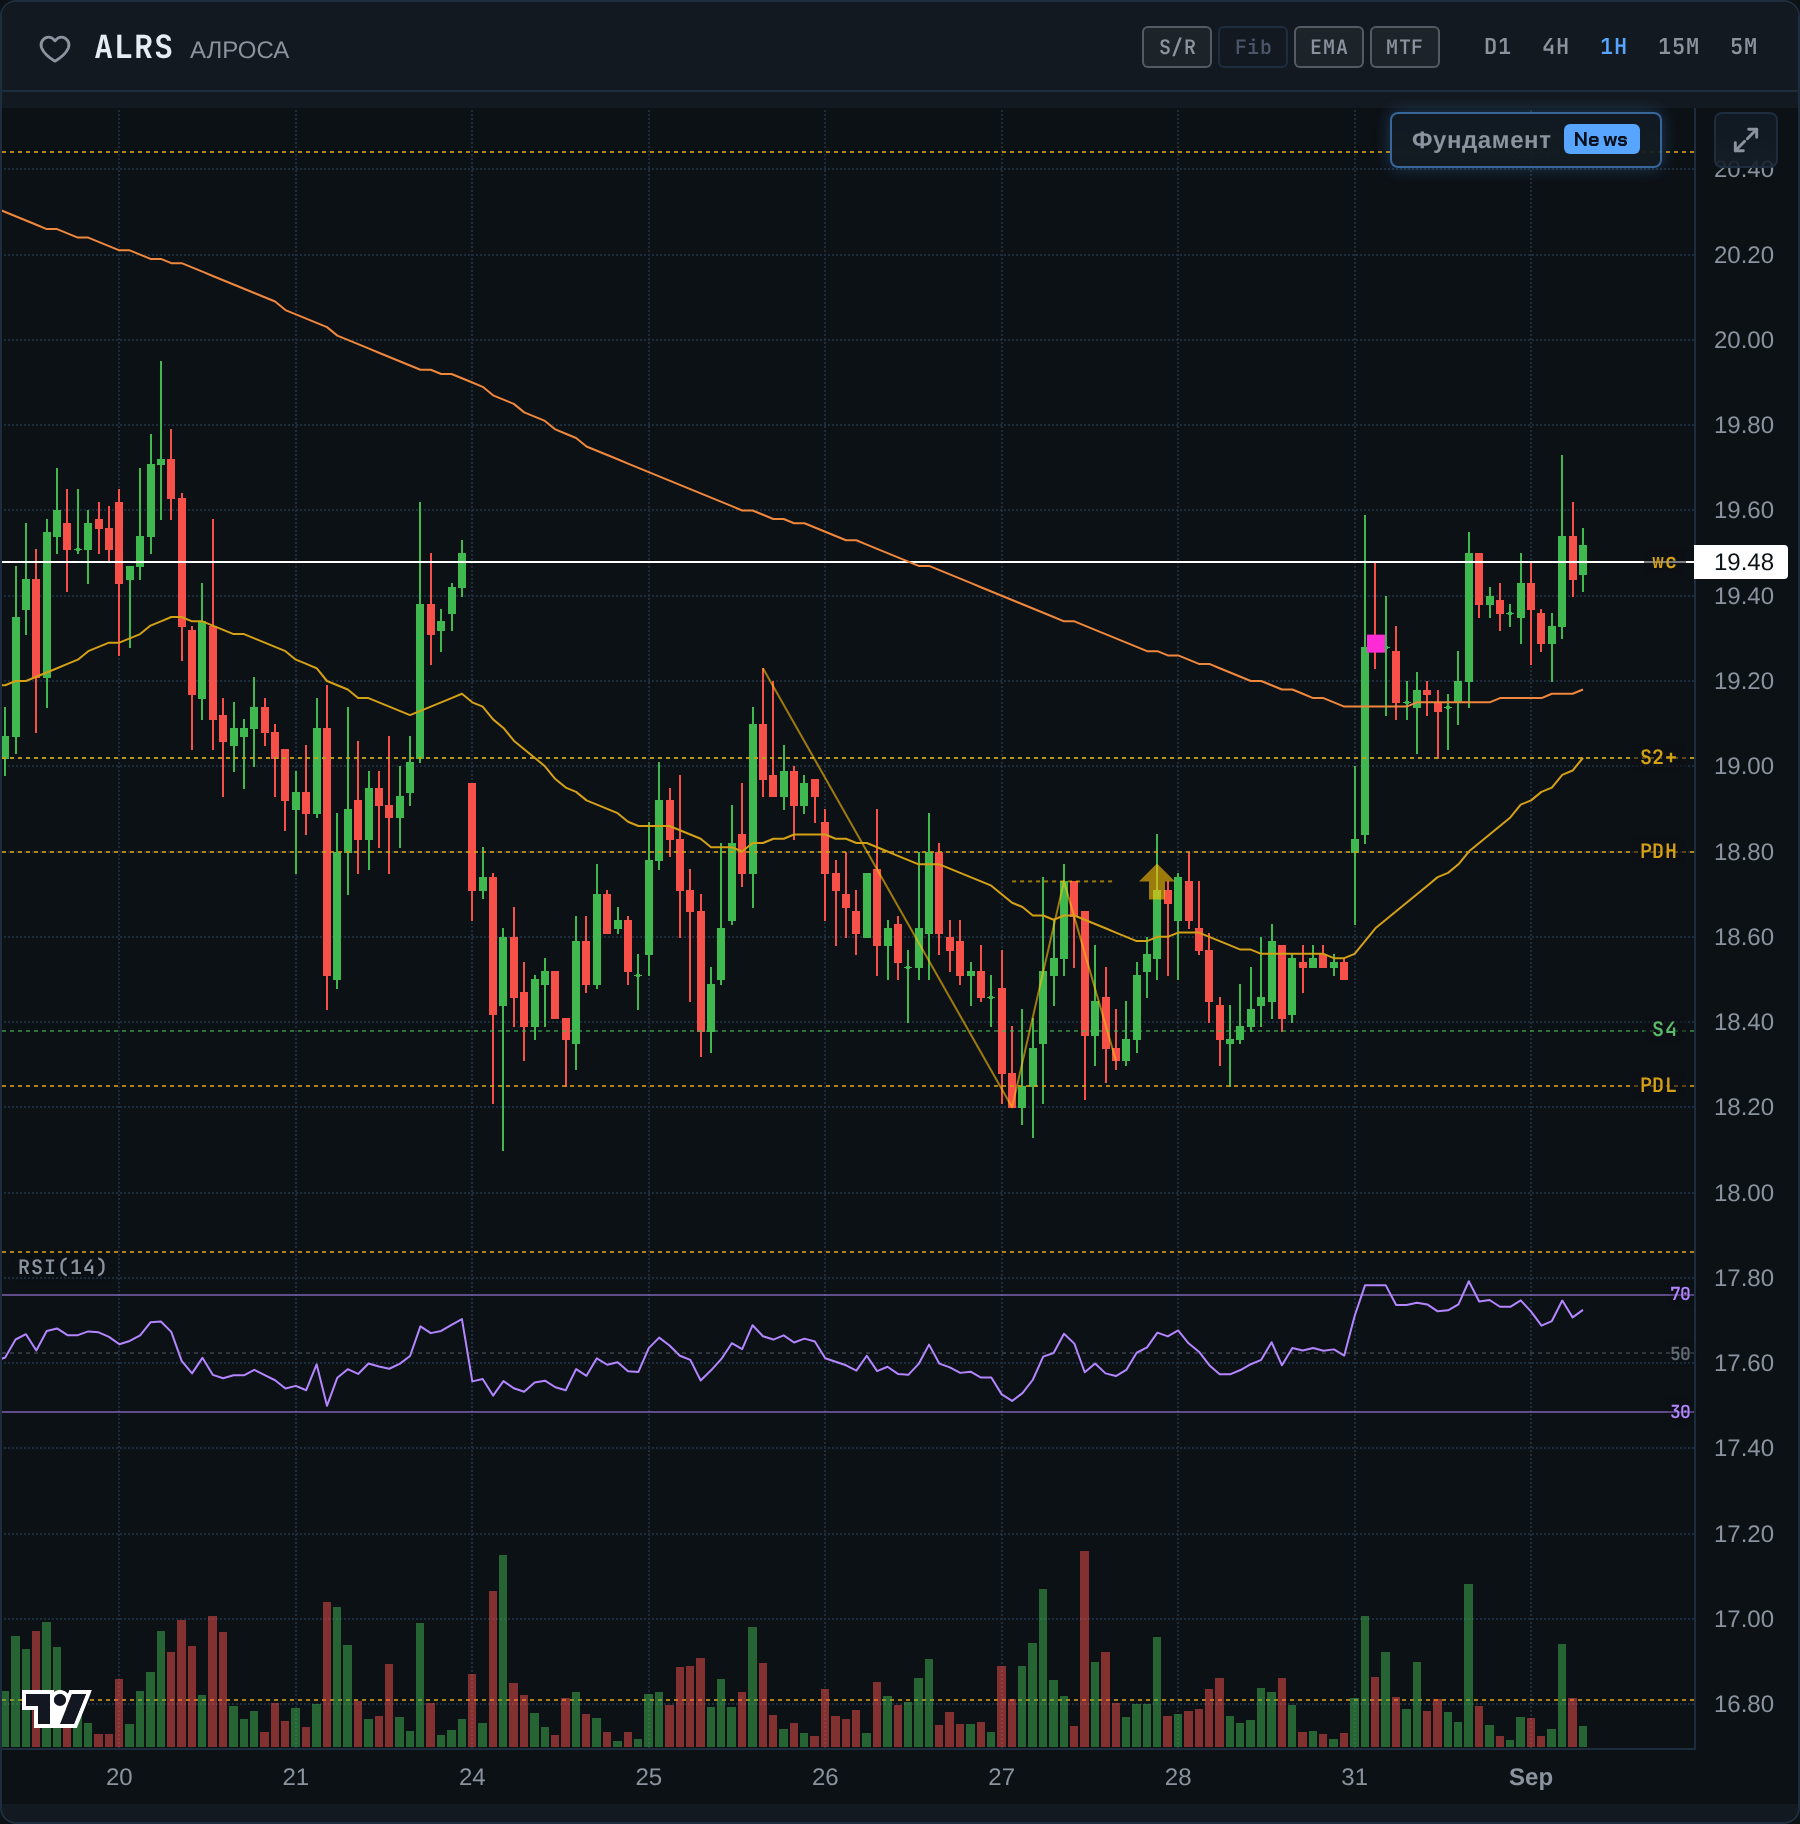Click the S4 level label

click(1664, 1029)
